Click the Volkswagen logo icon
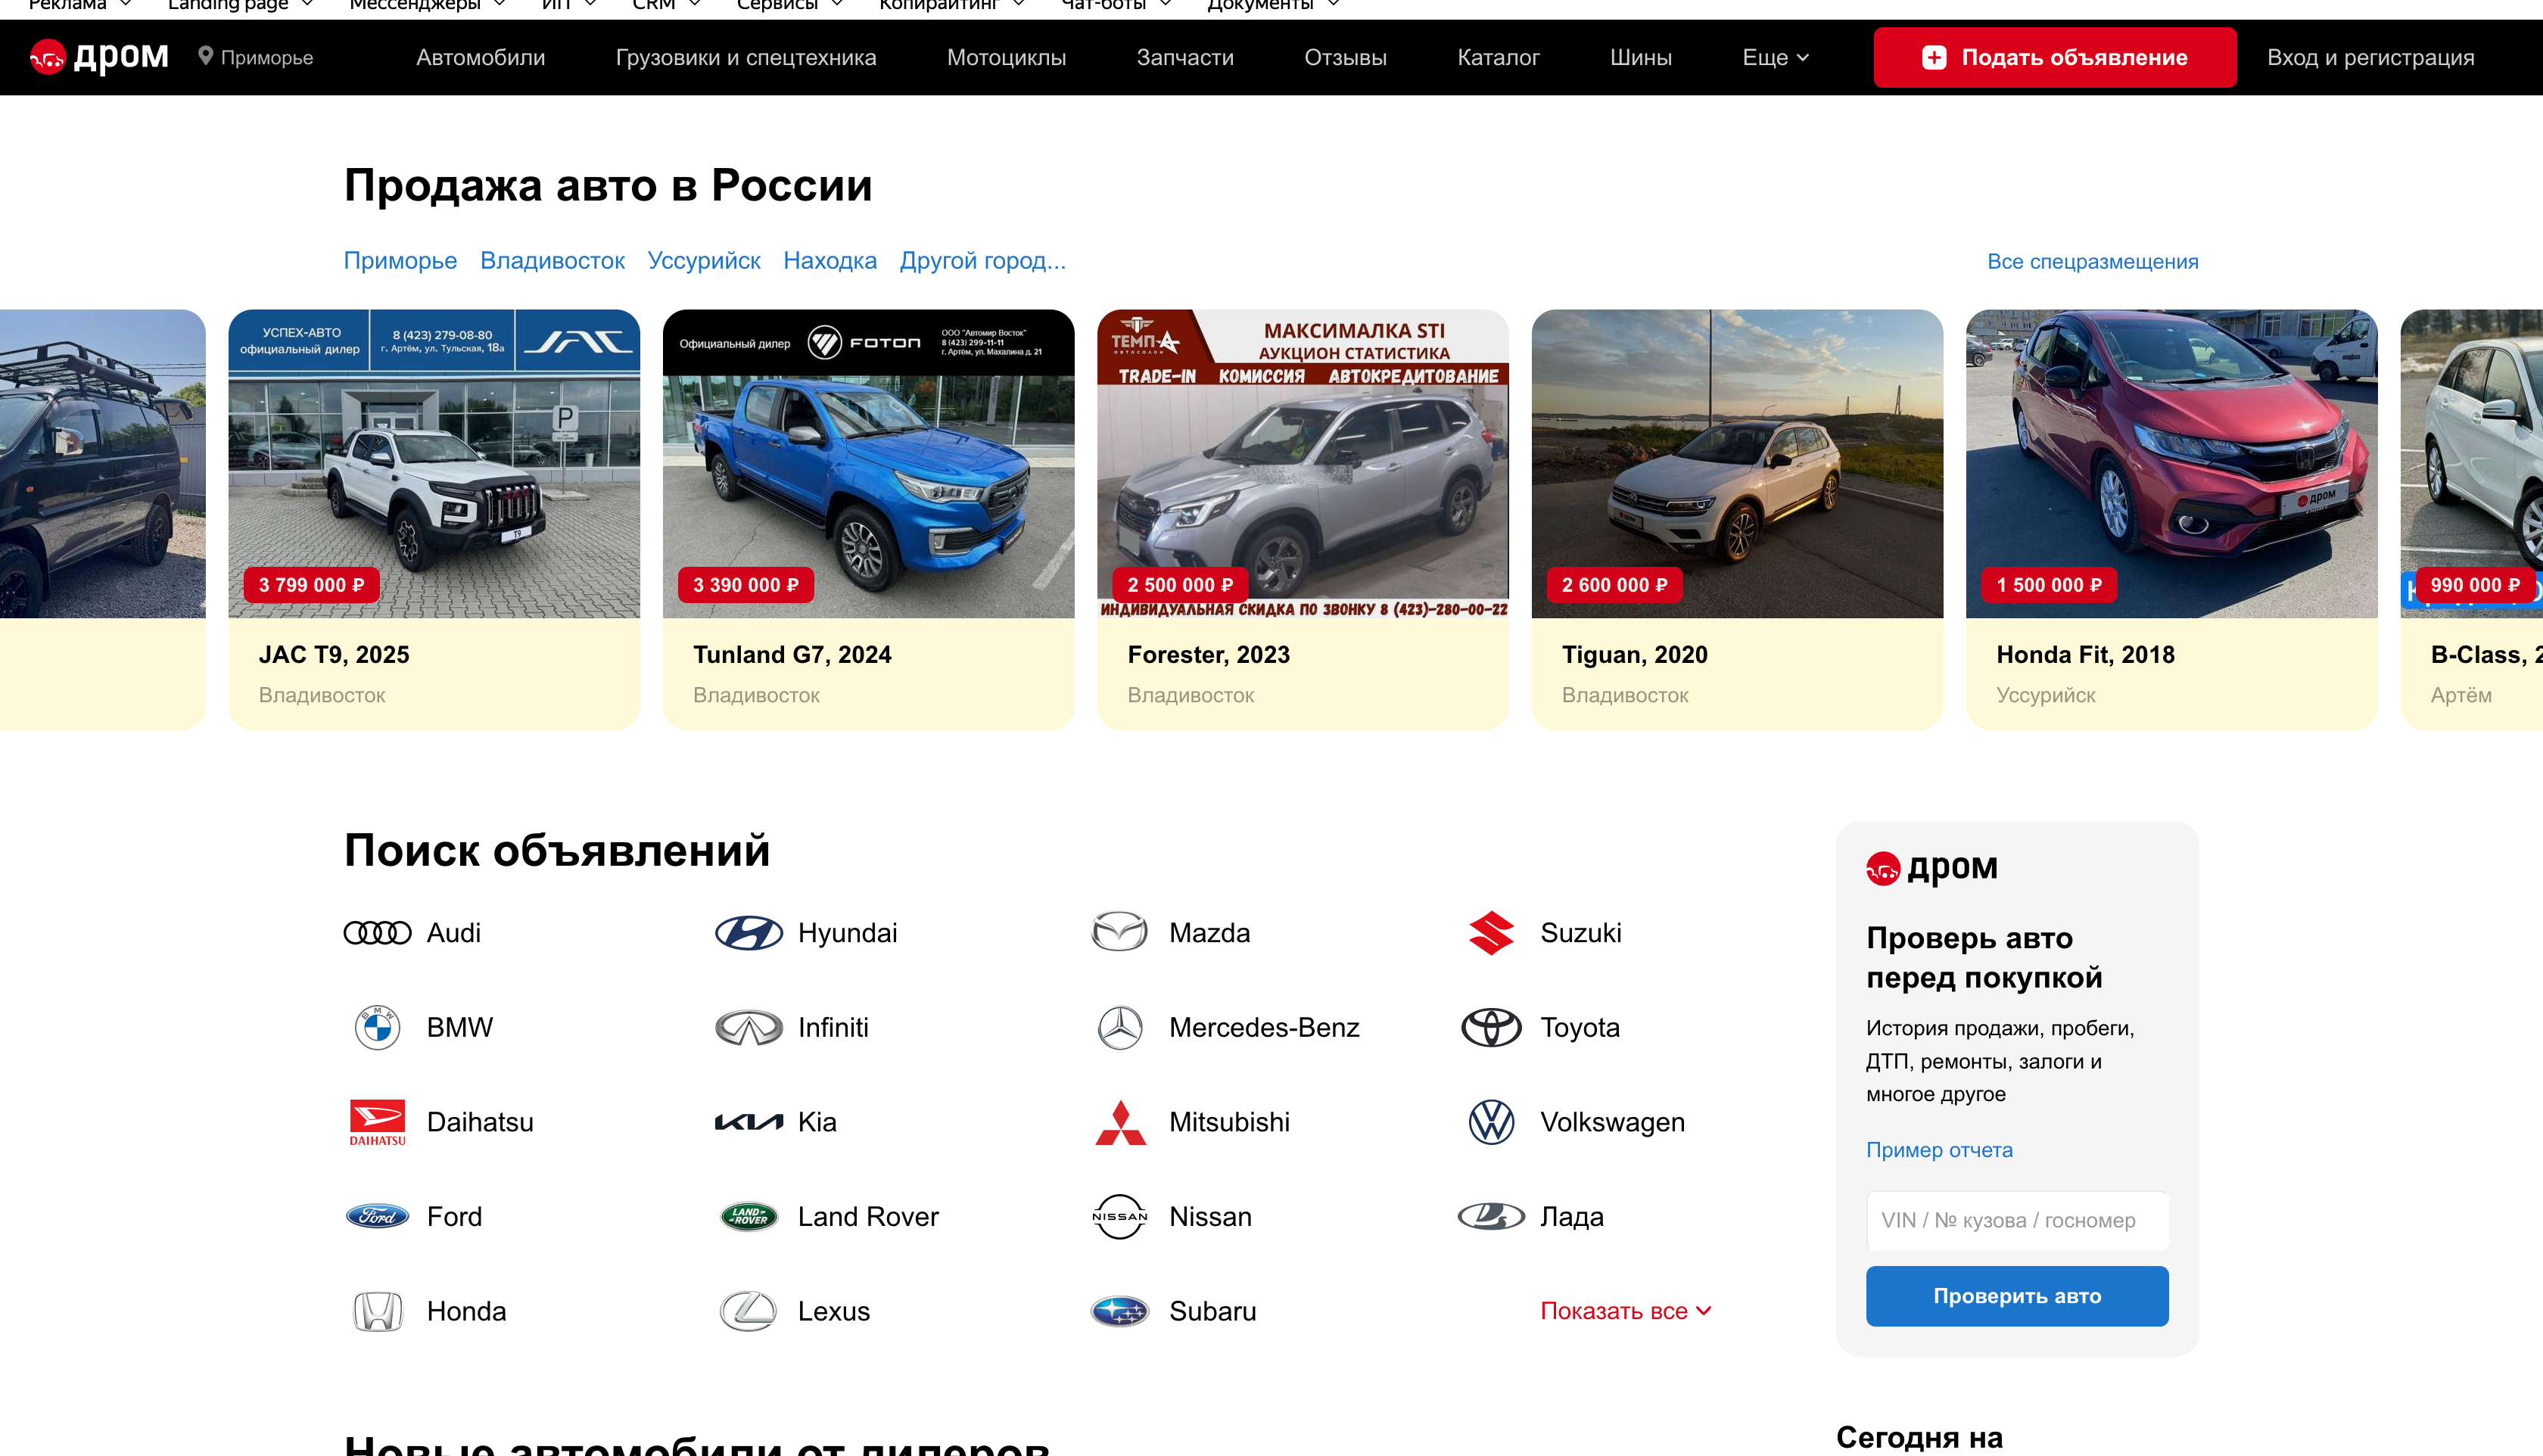Image resolution: width=2543 pixels, height=1456 pixels. 1491,1122
